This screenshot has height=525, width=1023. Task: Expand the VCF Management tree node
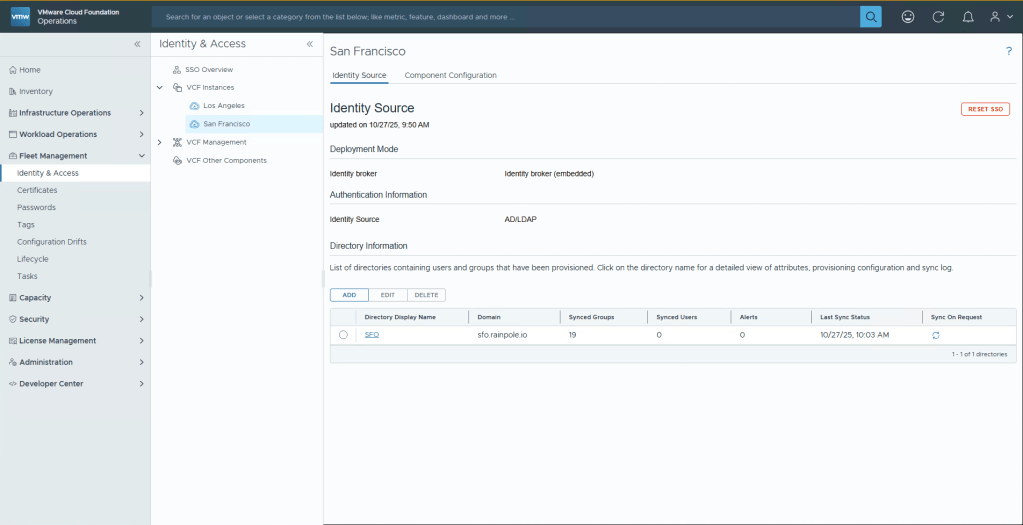click(160, 142)
